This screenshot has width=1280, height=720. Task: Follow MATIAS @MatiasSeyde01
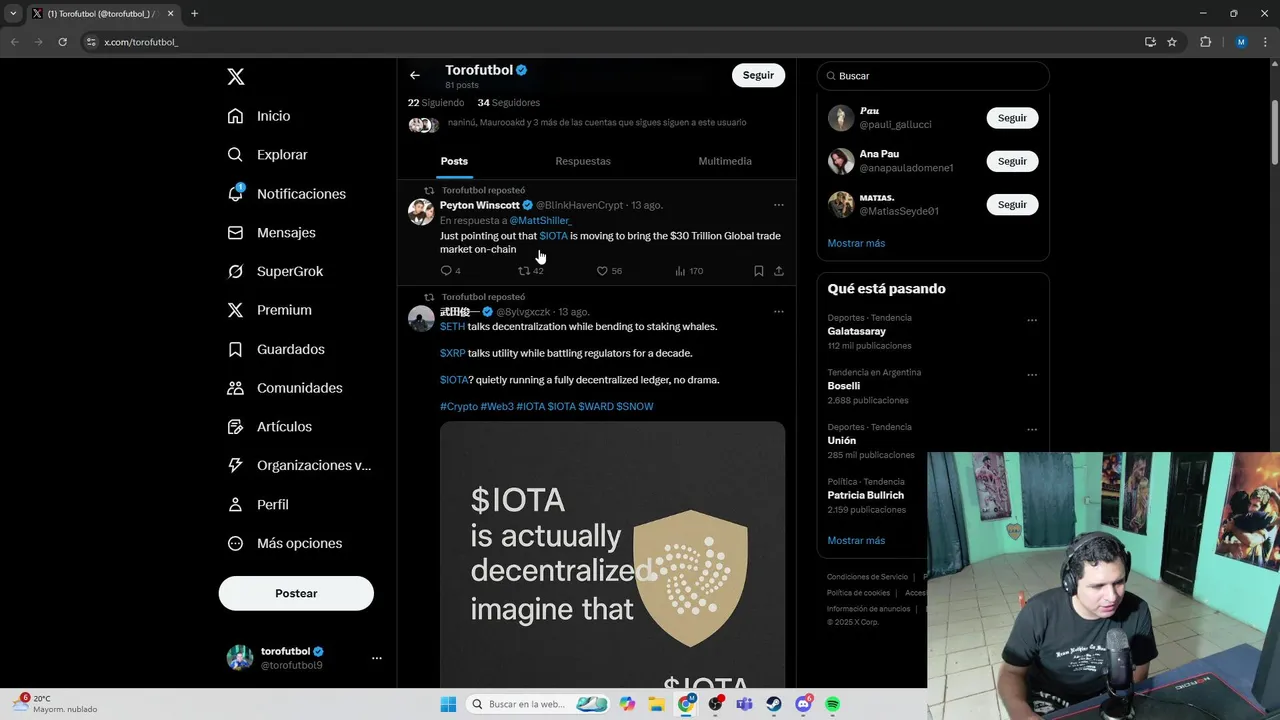click(1012, 204)
